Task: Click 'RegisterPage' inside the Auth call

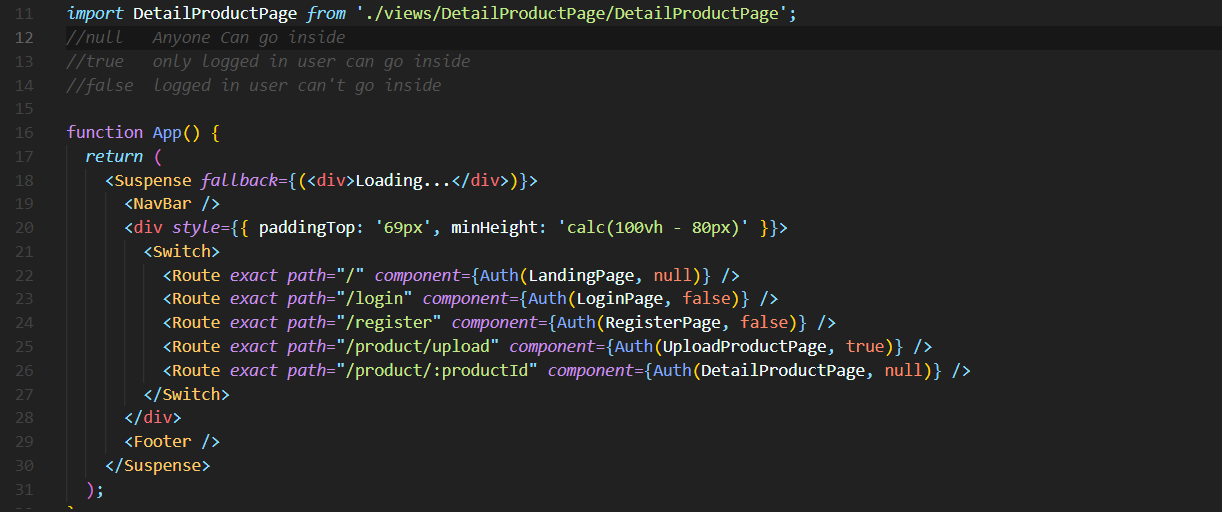Action: coord(664,324)
